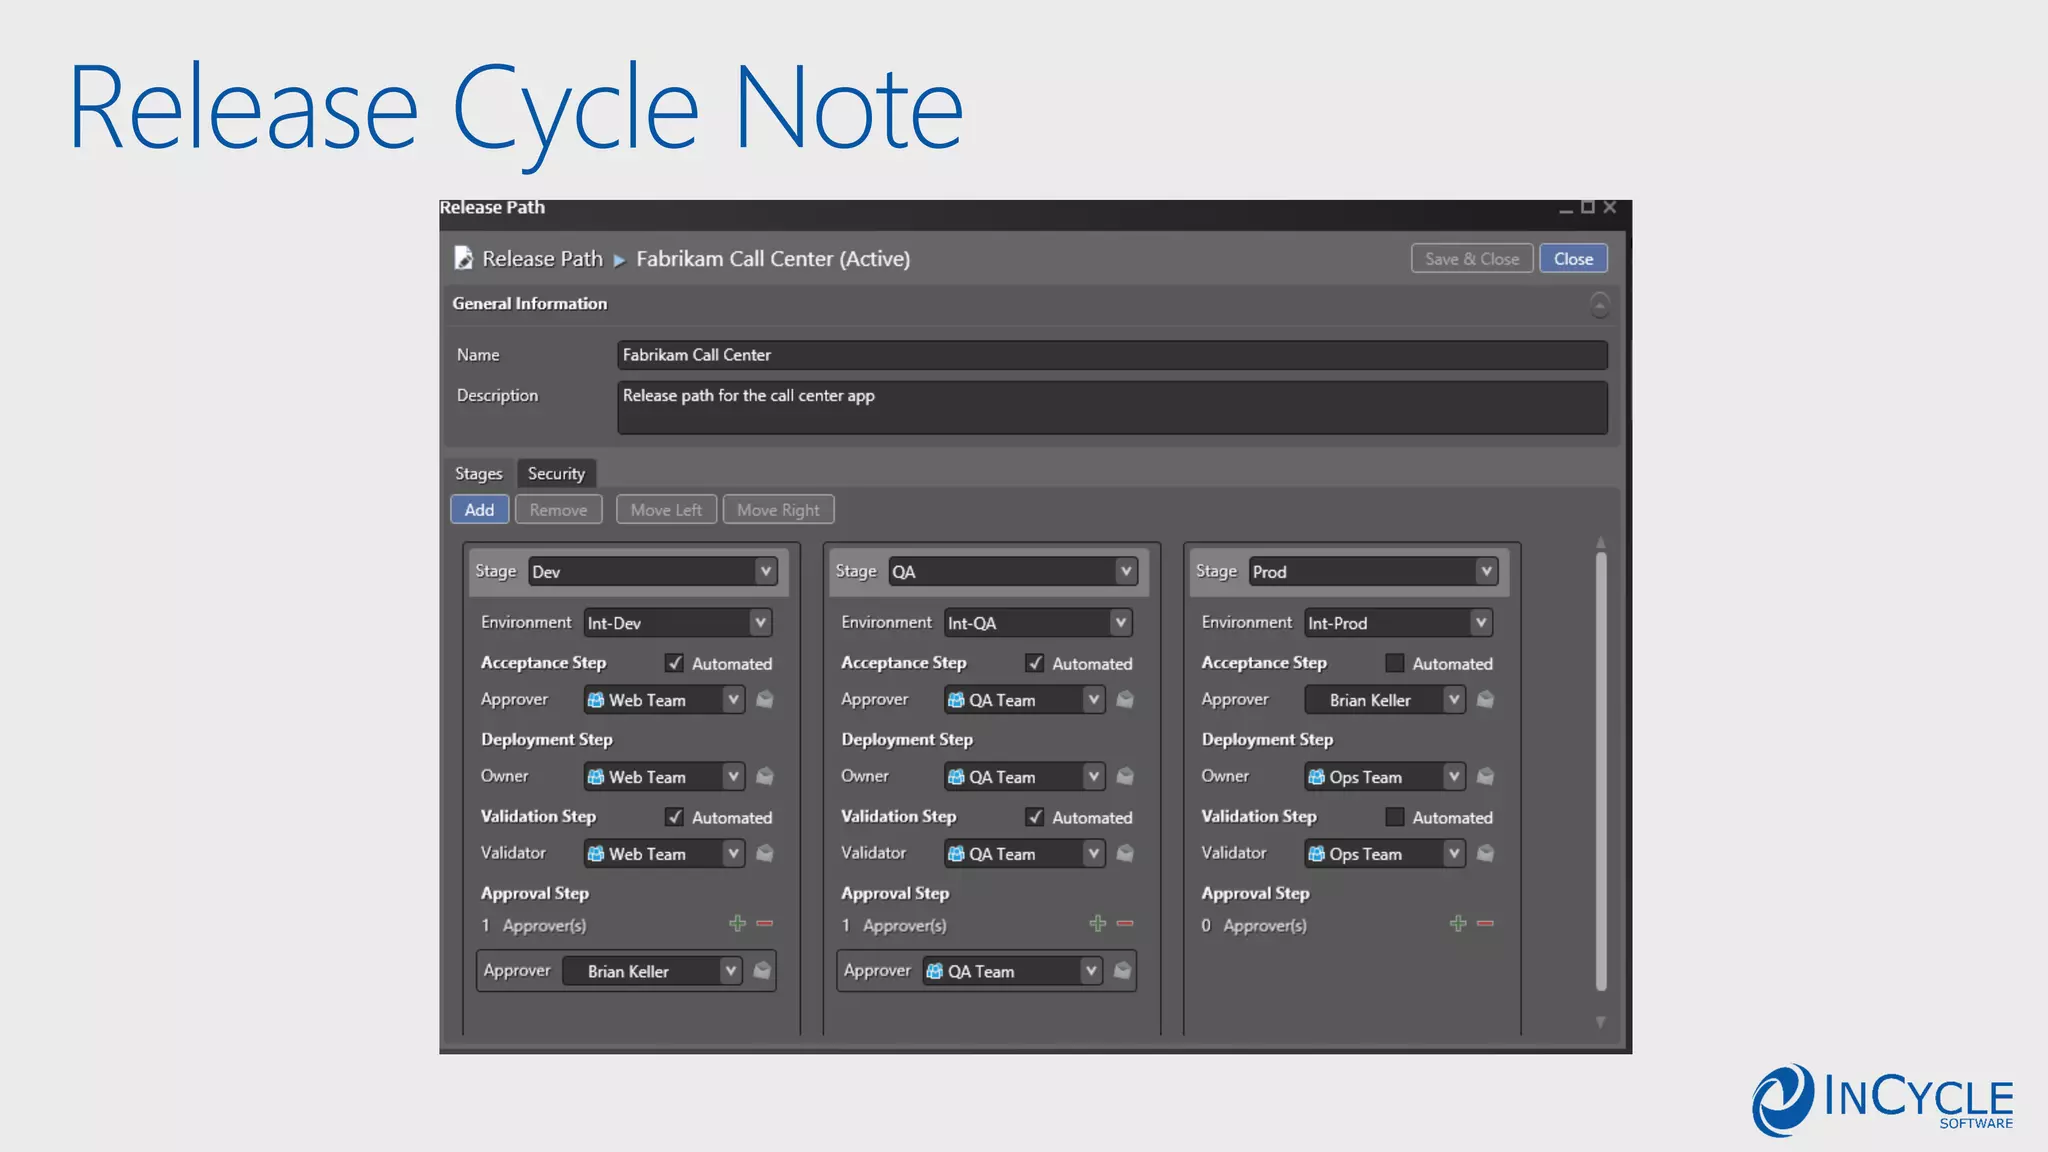Toggle Automated for Dev Validation Step
The height and width of the screenshot is (1152, 2048).
pyautogui.click(x=675, y=817)
